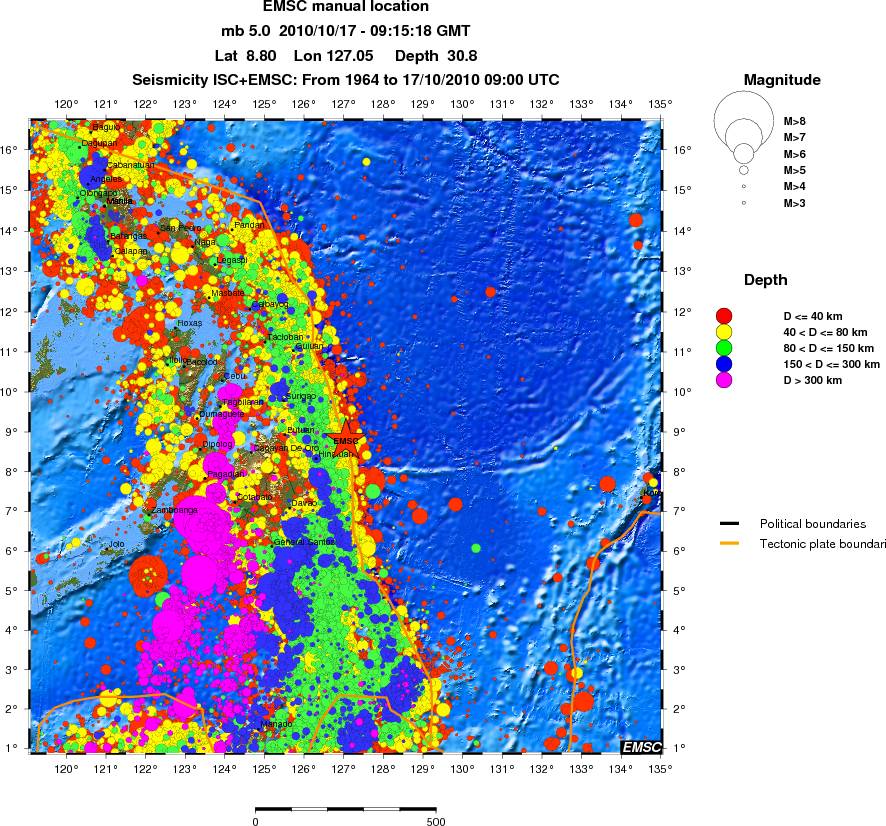Click the Pandan town label
This screenshot has height=826, width=886.
tap(249, 225)
